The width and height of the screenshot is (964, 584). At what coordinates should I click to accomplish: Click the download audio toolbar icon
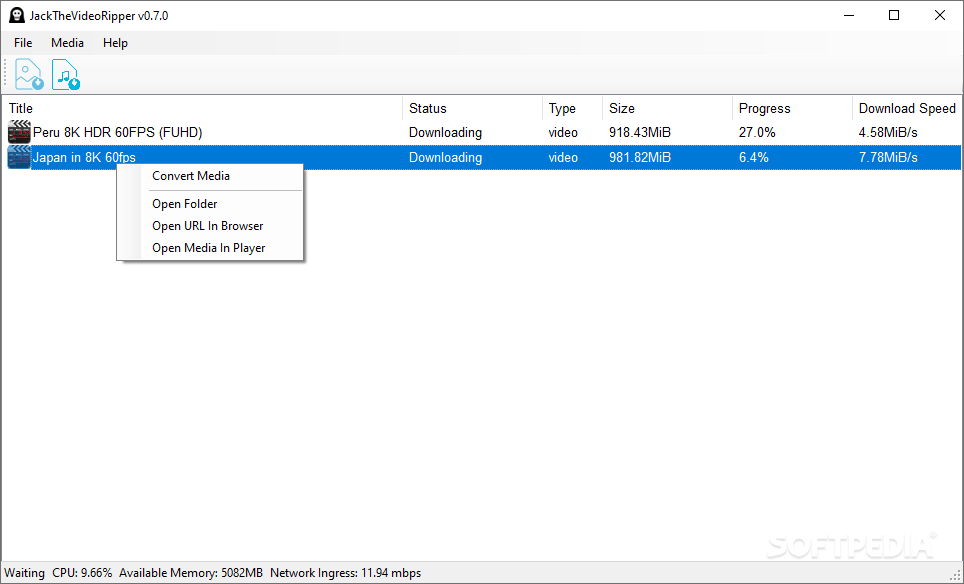(x=66, y=74)
